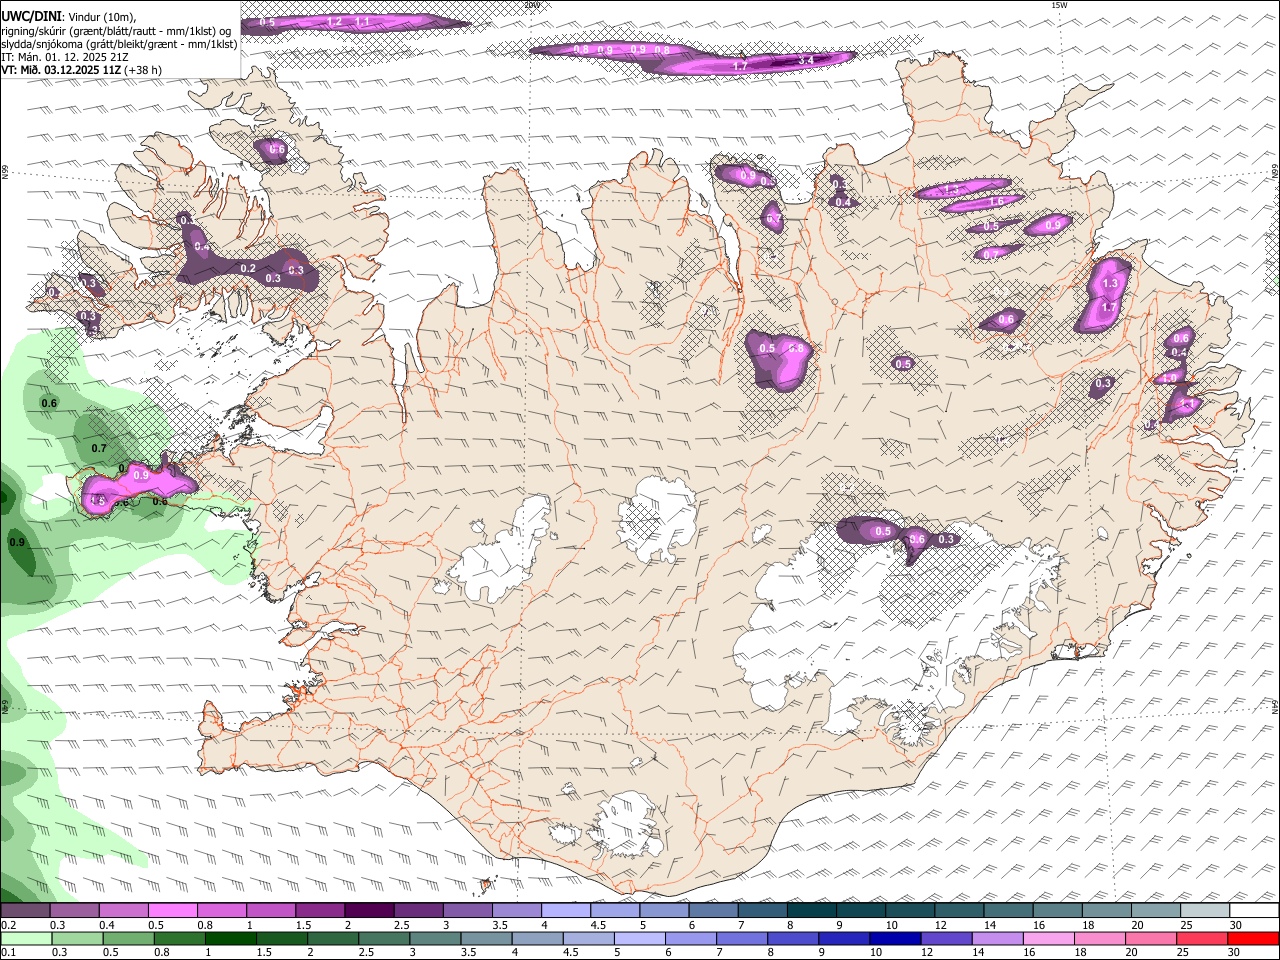Click lower legend swatch between 2.5 and 3
1280x960 pixels.
tap(384, 938)
